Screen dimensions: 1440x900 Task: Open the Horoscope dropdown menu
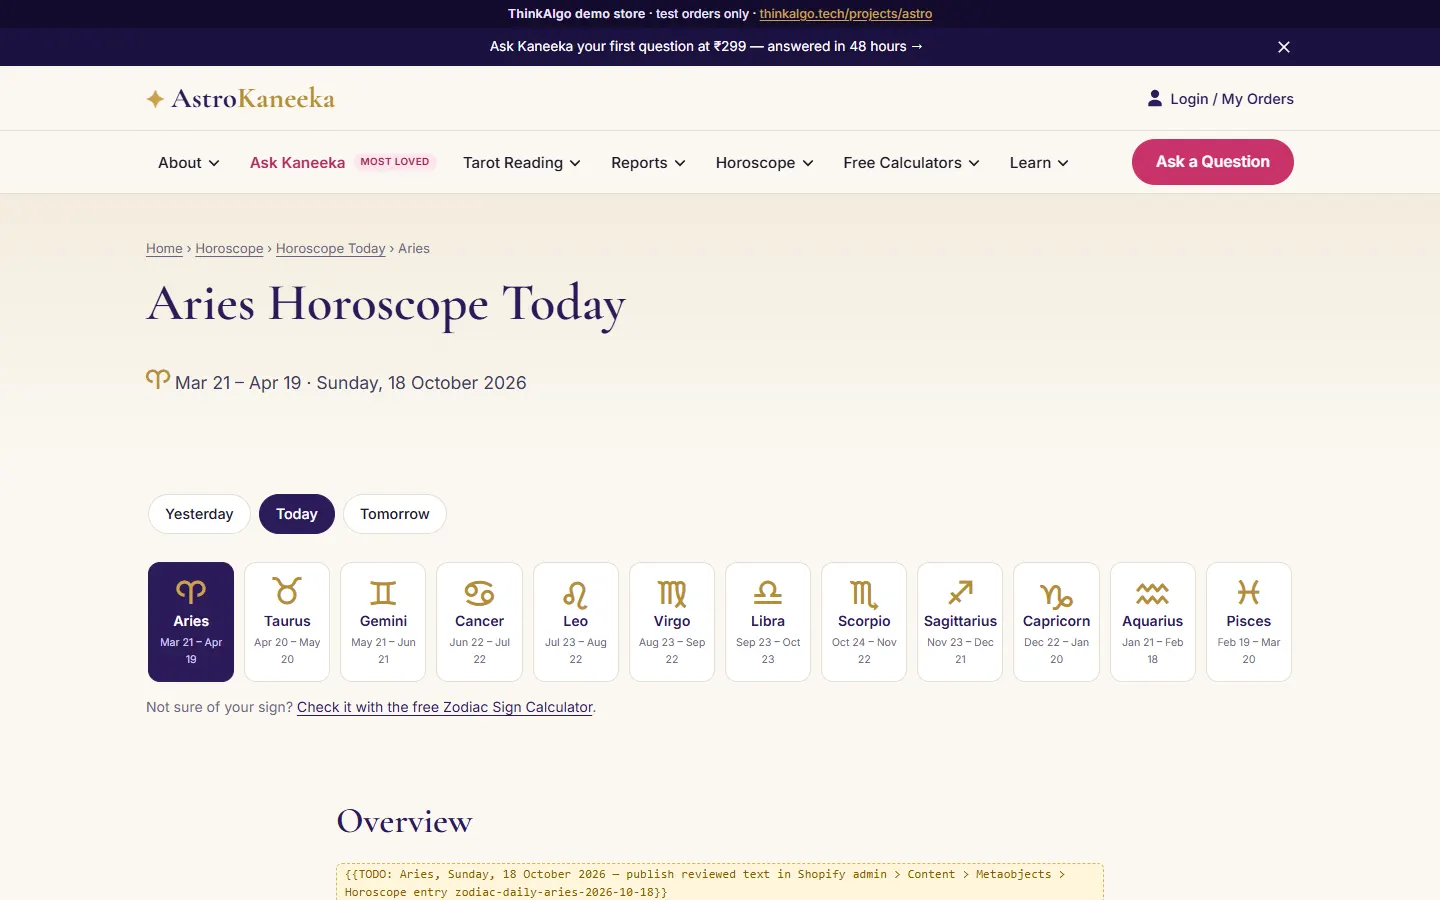[765, 163]
